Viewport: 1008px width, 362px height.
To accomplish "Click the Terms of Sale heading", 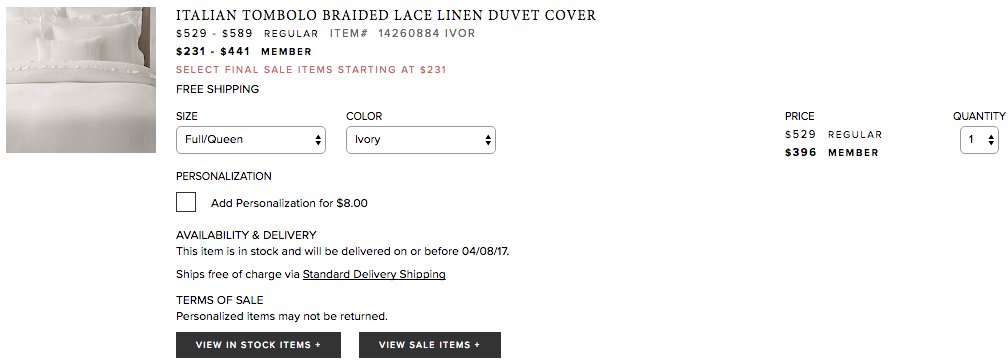I will (x=220, y=300).
